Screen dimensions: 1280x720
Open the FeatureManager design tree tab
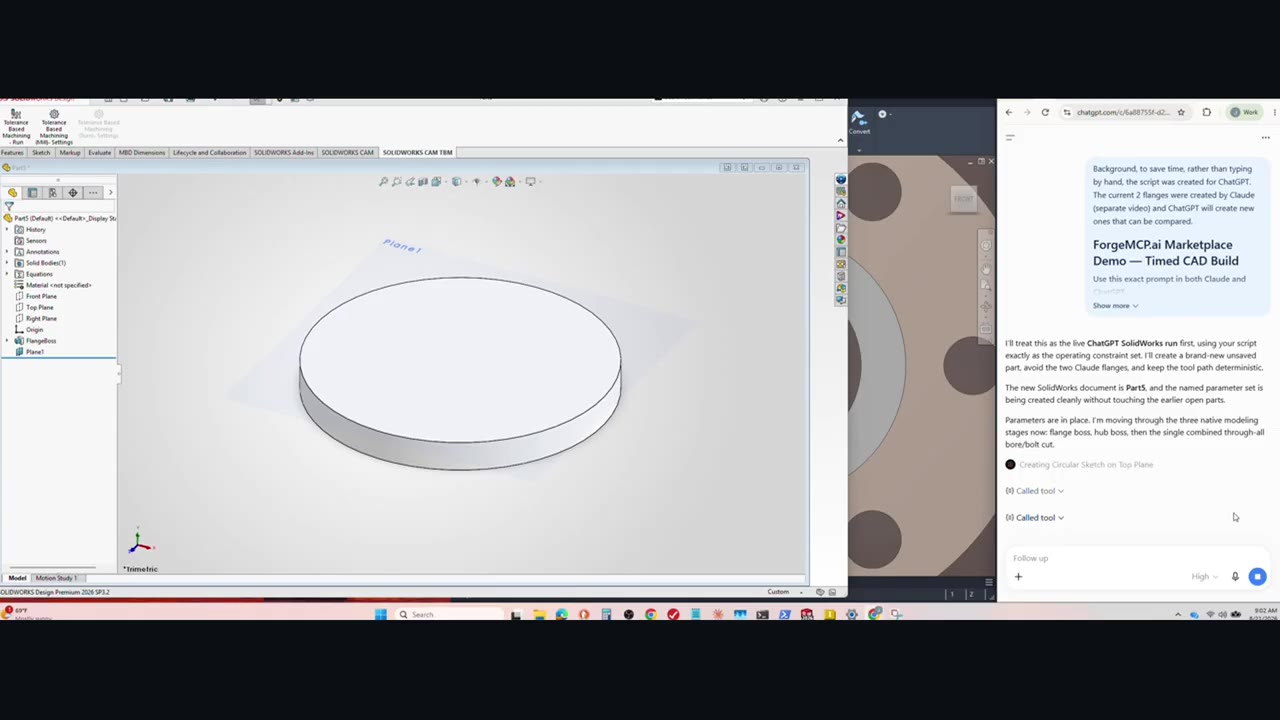coord(12,192)
